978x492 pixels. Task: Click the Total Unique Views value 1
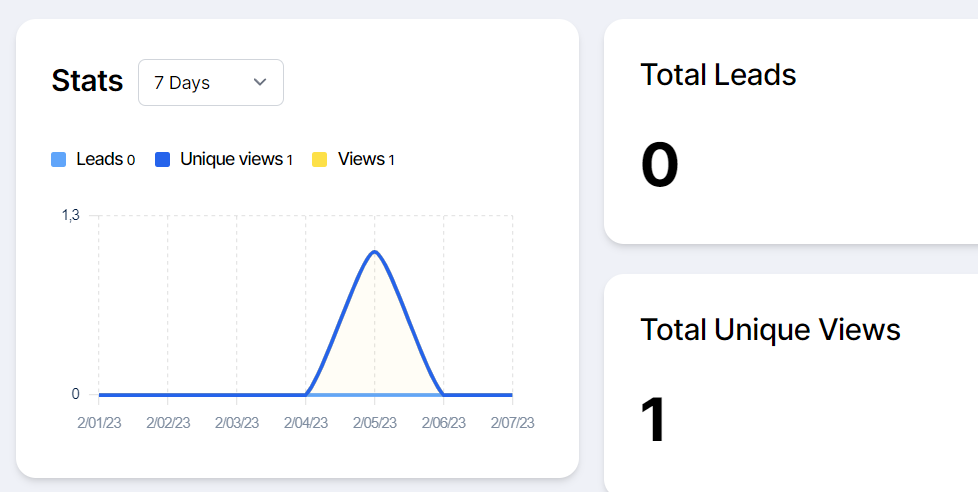click(654, 420)
